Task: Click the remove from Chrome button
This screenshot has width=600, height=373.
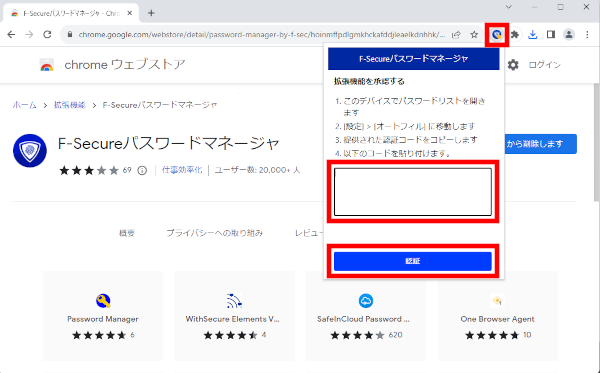Action: pyautogui.click(x=540, y=144)
